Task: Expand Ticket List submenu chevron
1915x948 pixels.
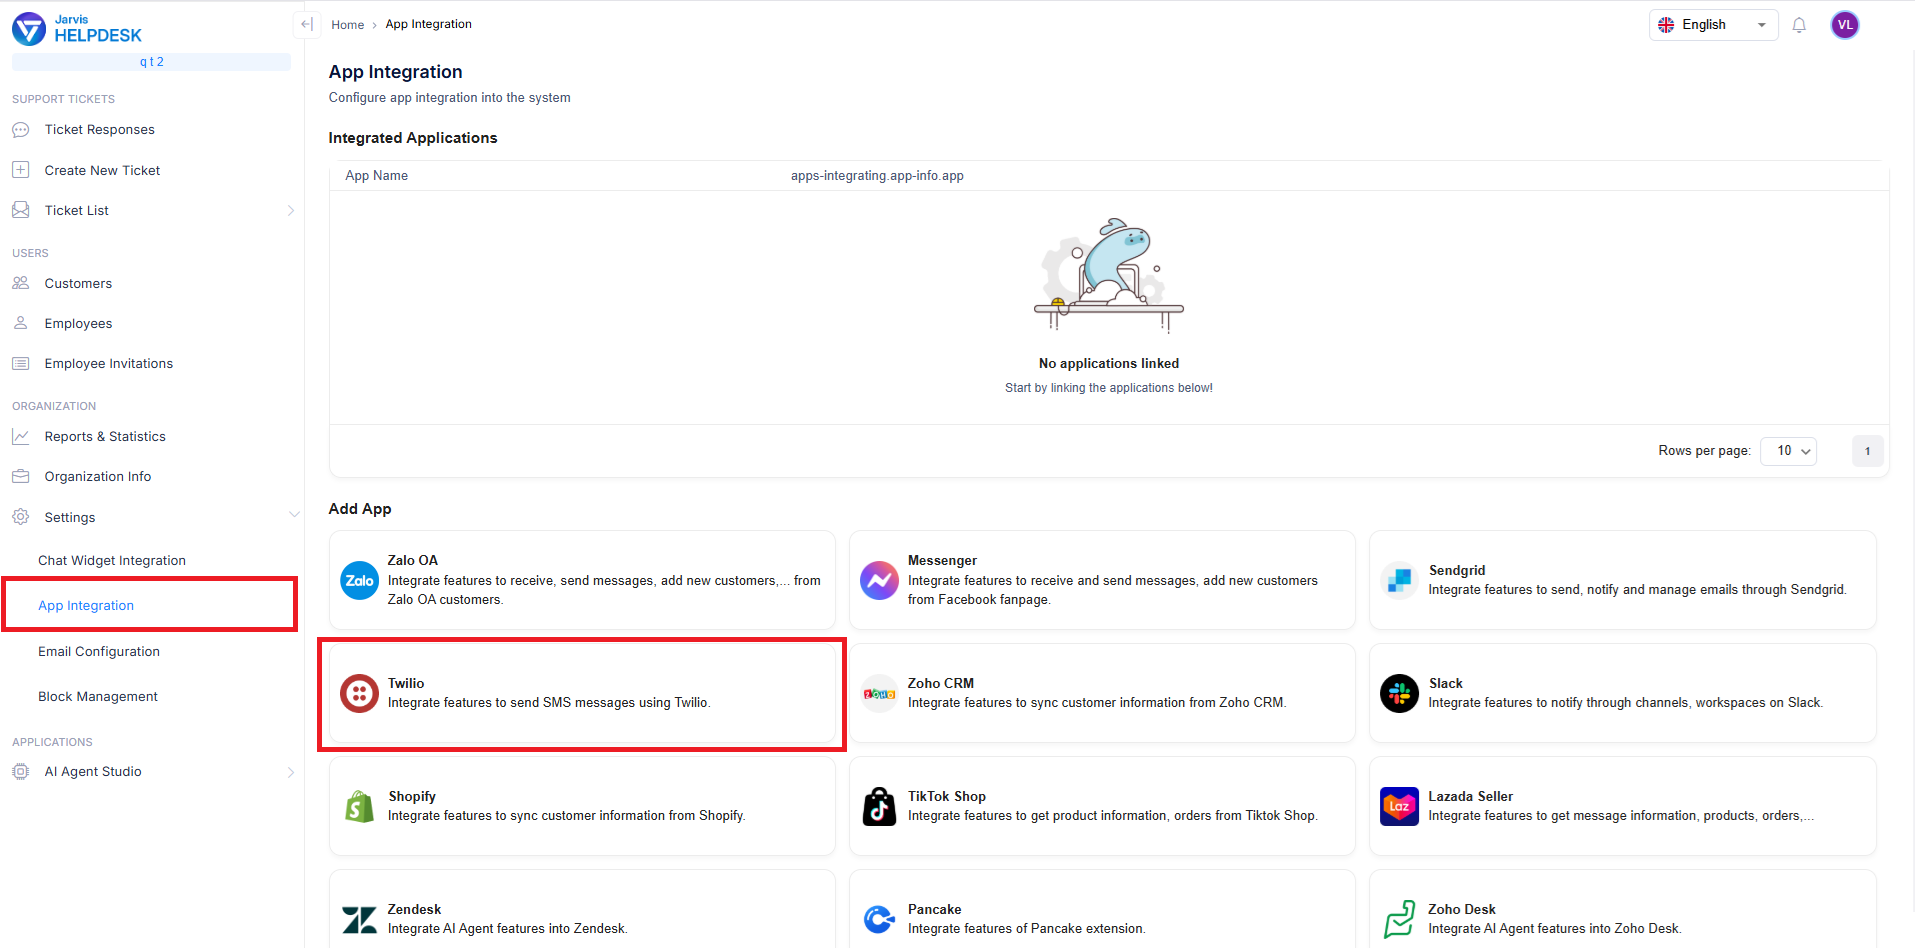Action: click(291, 210)
